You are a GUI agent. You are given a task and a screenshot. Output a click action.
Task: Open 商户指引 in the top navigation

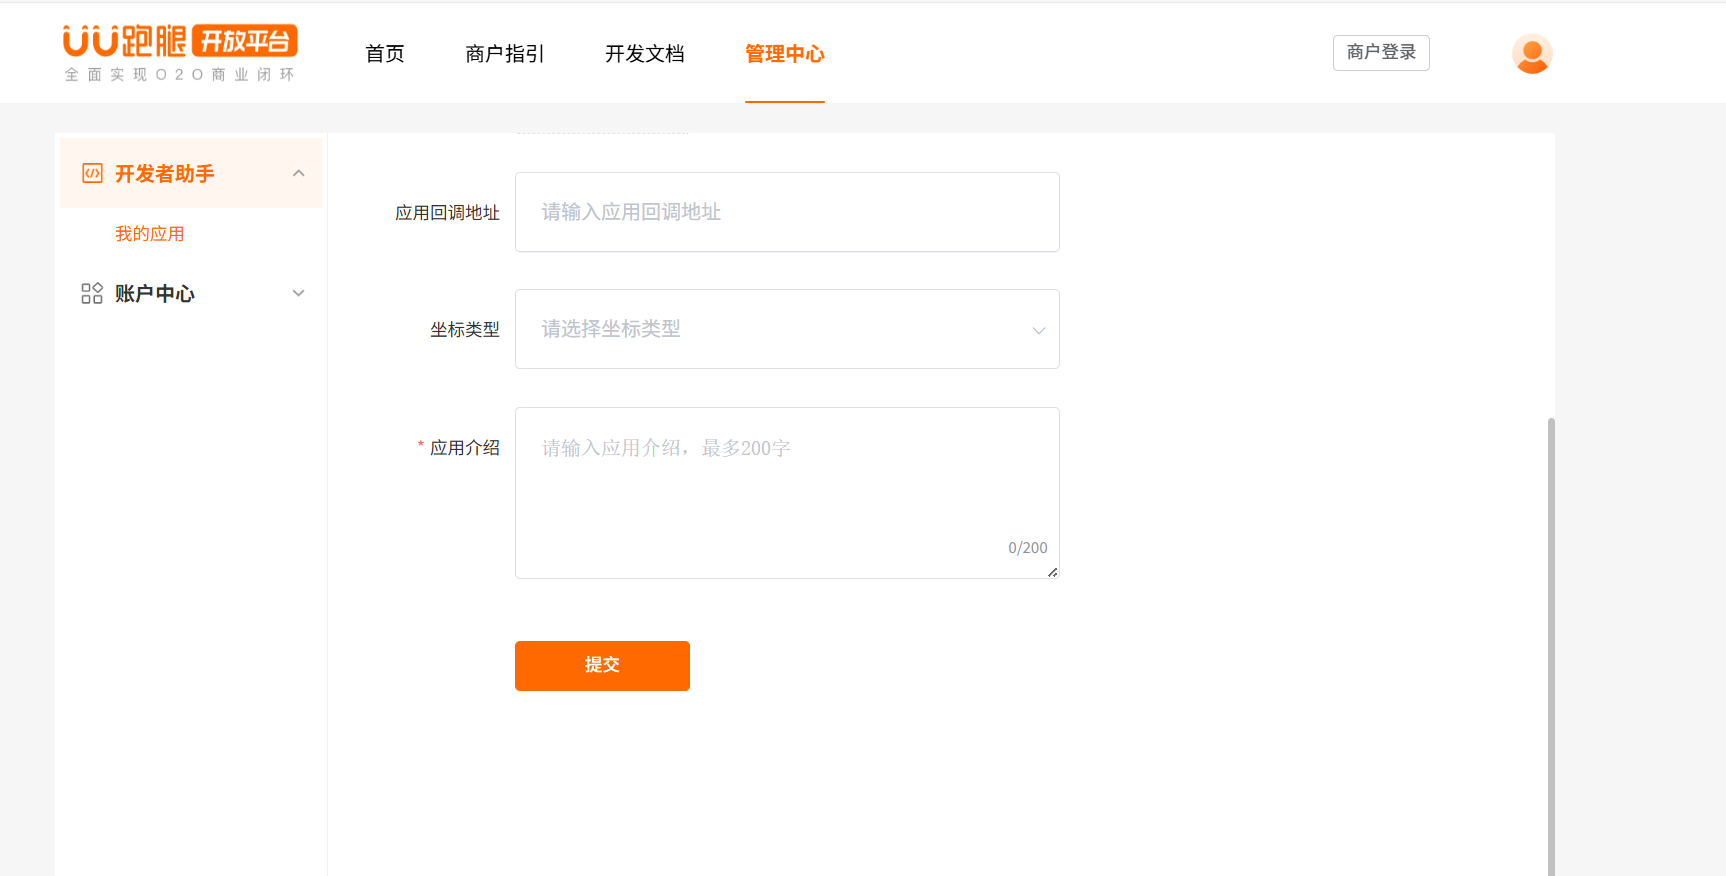pos(505,54)
